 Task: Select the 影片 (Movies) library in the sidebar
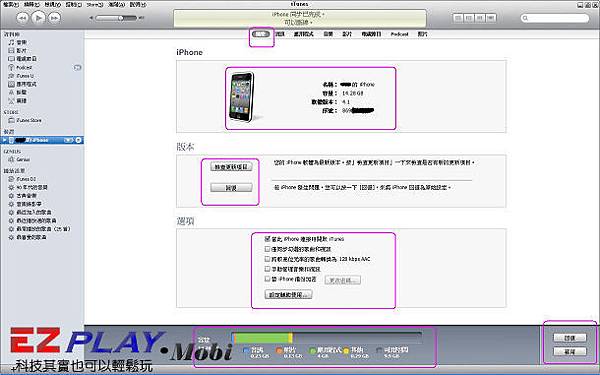pyautogui.click(x=22, y=51)
